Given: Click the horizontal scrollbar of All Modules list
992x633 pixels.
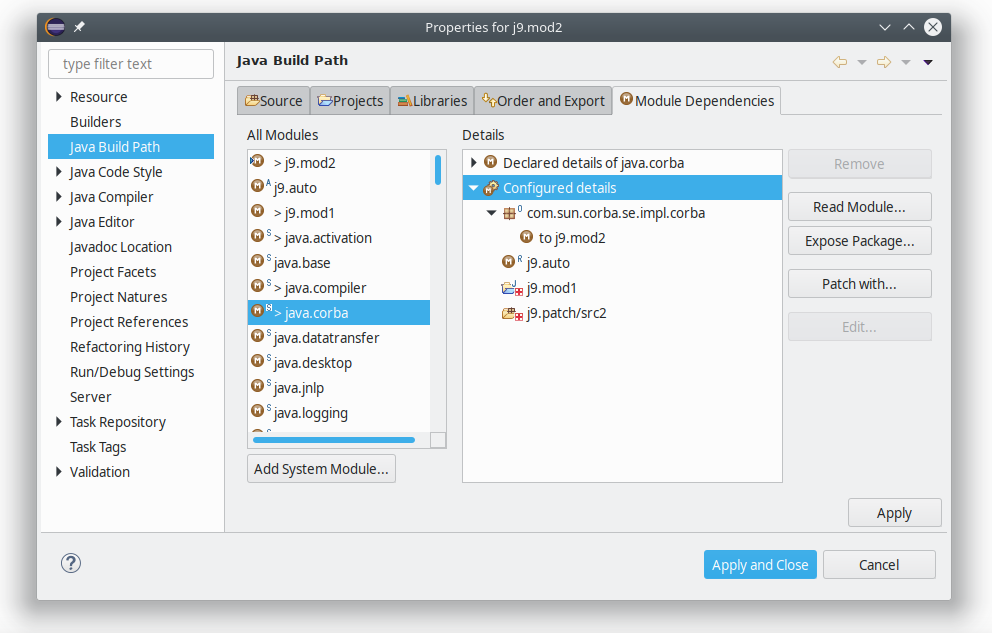Looking at the screenshot, I should (x=334, y=439).
